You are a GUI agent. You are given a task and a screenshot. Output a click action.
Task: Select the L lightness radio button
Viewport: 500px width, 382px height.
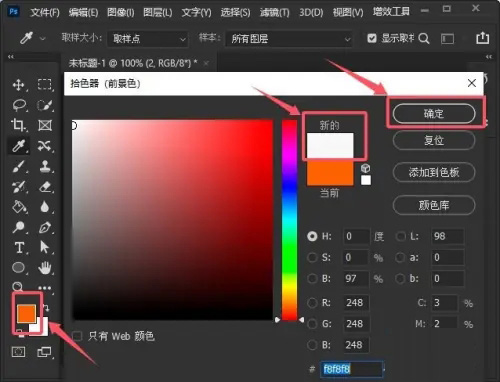pyautogui.click(x=400, y=236)
